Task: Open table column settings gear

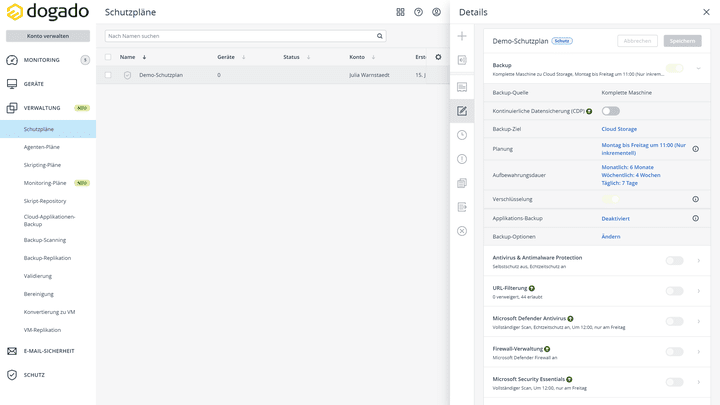Action: click(x=438, y=57)
